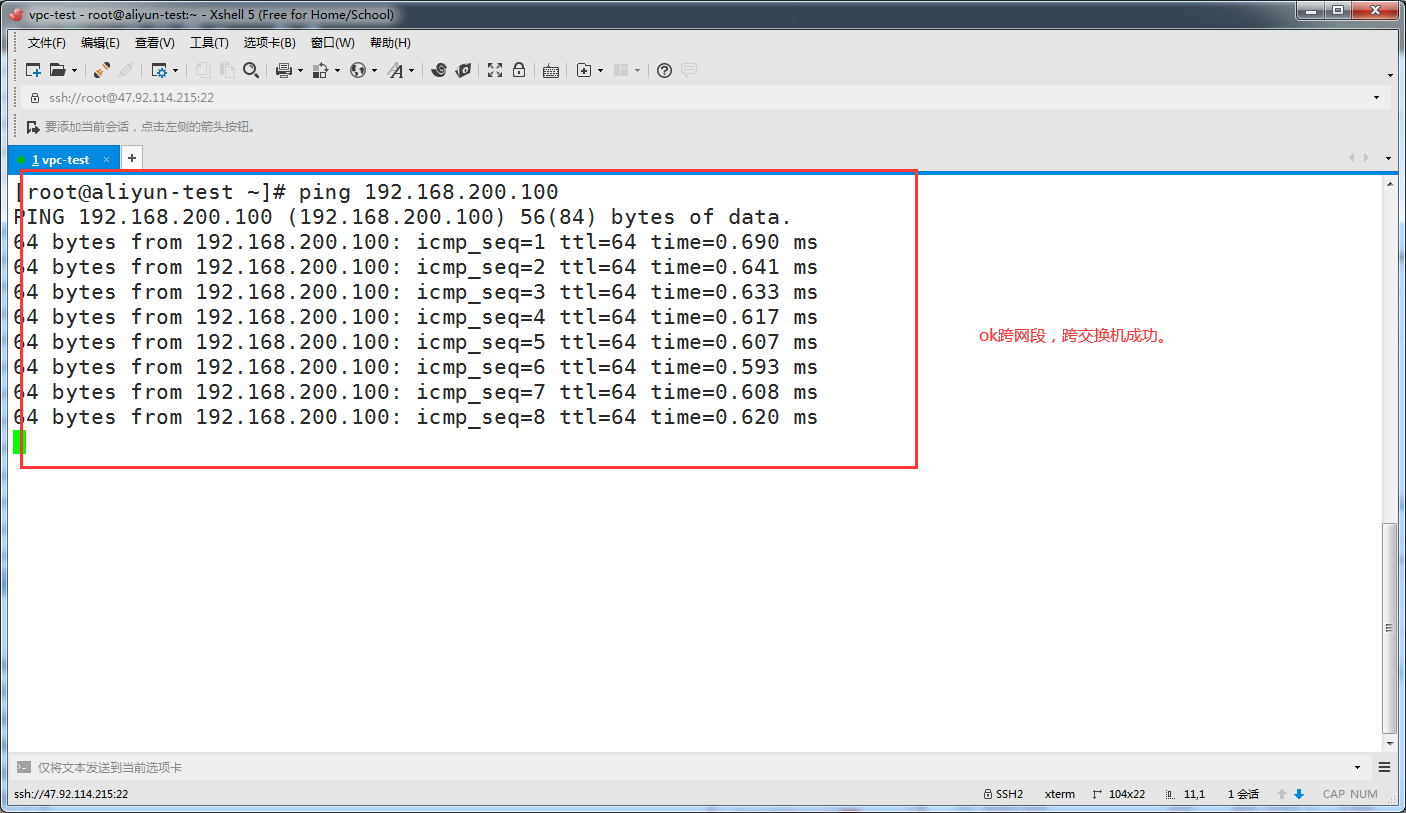This screenshot has height=813, width=1406.
Task: Open the address bar history dropdown
Action: tap(1376, 98)
